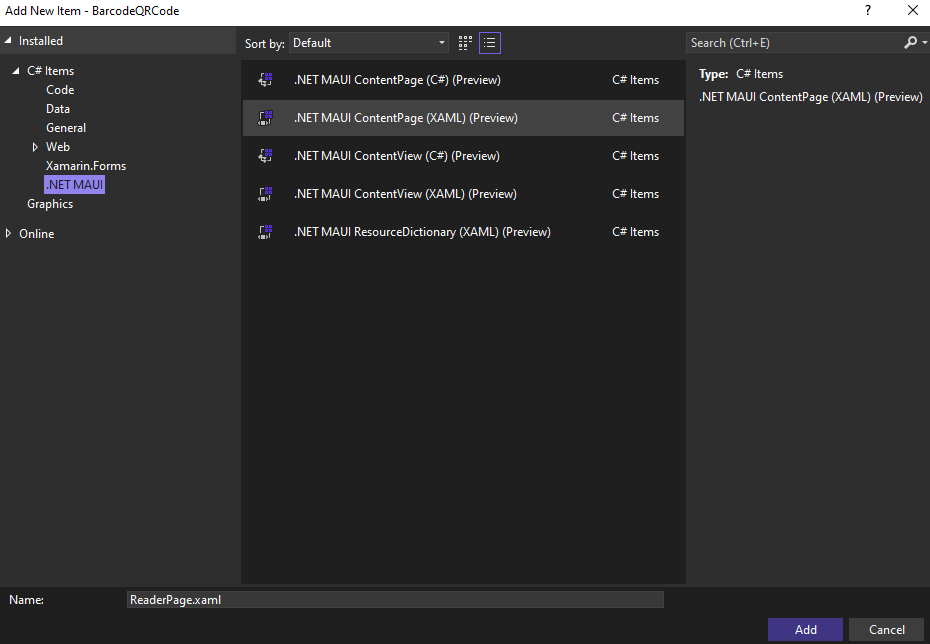
Task: Select the Xamarin.Forms category
Action: 86,165
